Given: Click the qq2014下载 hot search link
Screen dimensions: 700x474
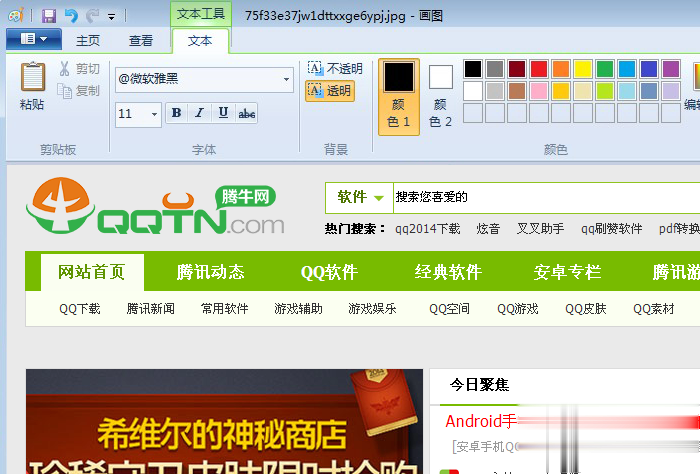Looking at the screenshot, I should (427, 229).
